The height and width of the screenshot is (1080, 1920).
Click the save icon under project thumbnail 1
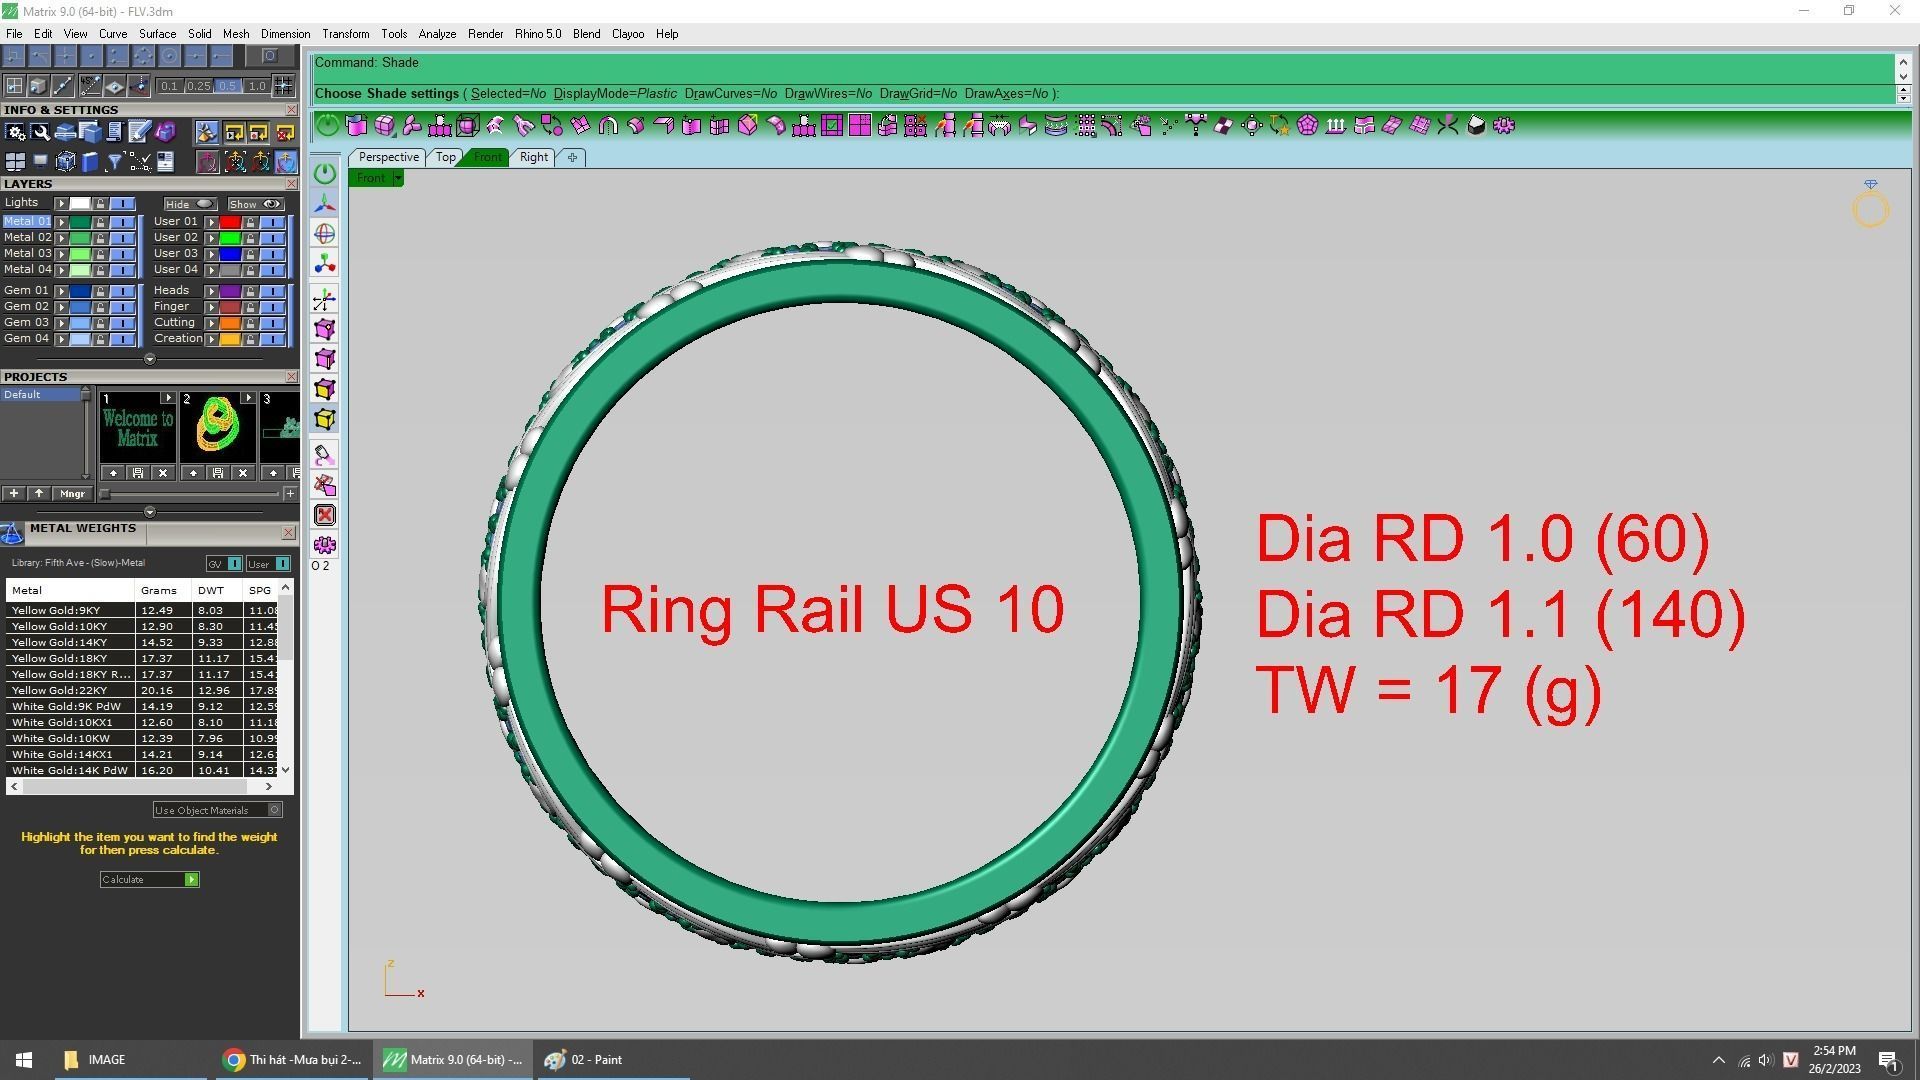(x=138, y=473)
